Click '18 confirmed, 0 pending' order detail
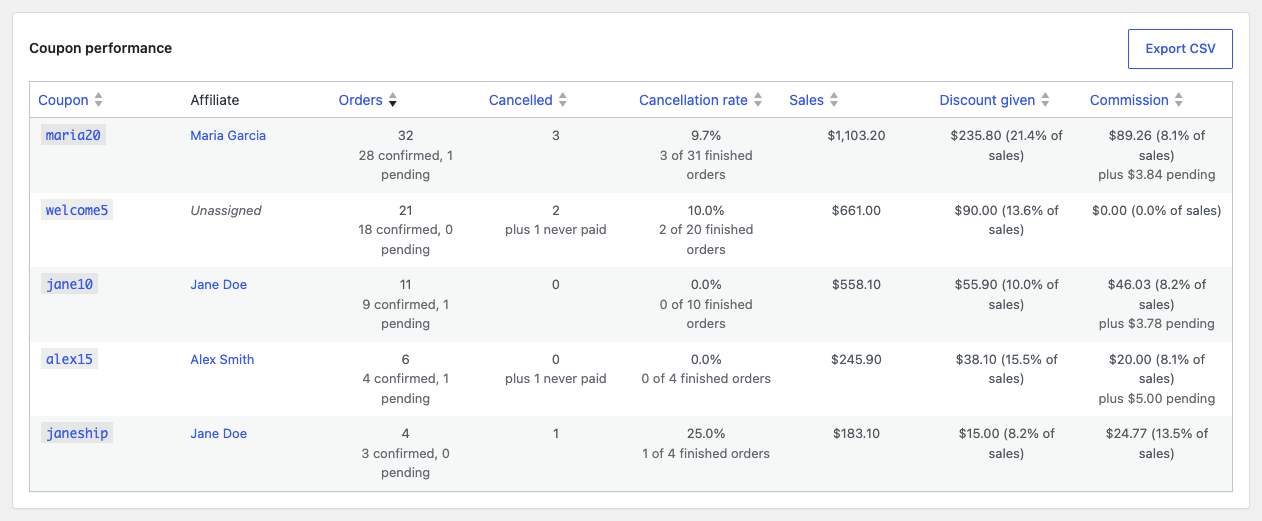The image size is (1262, 521). tap(405, 240)
